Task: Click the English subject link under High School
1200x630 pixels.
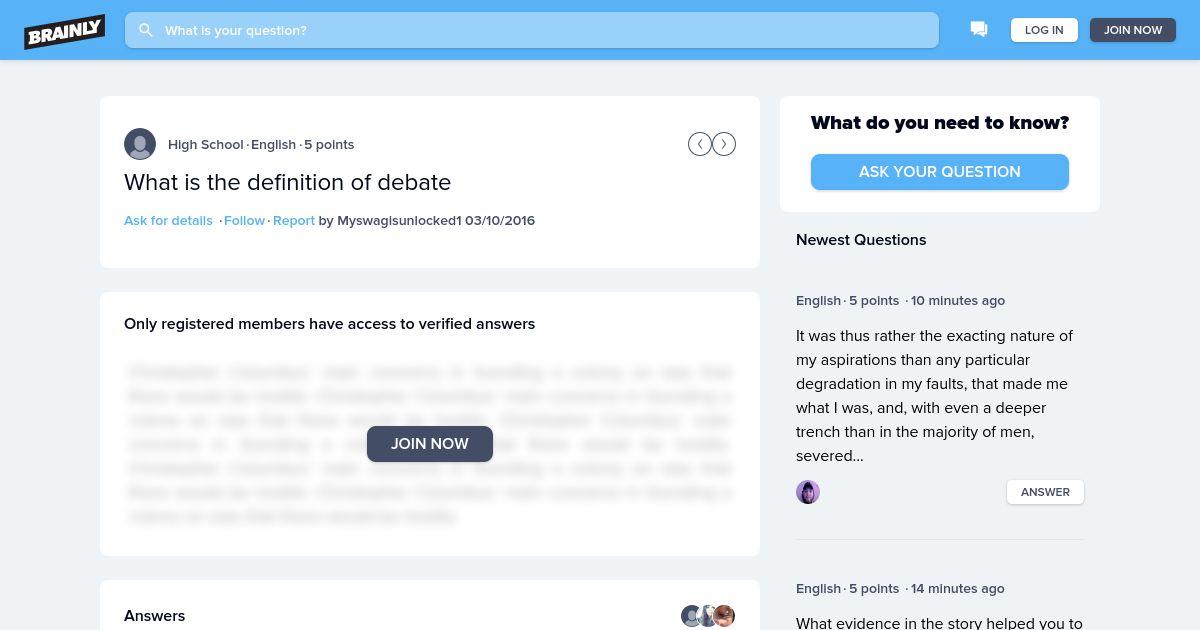Action: click(x=273, y=144)
